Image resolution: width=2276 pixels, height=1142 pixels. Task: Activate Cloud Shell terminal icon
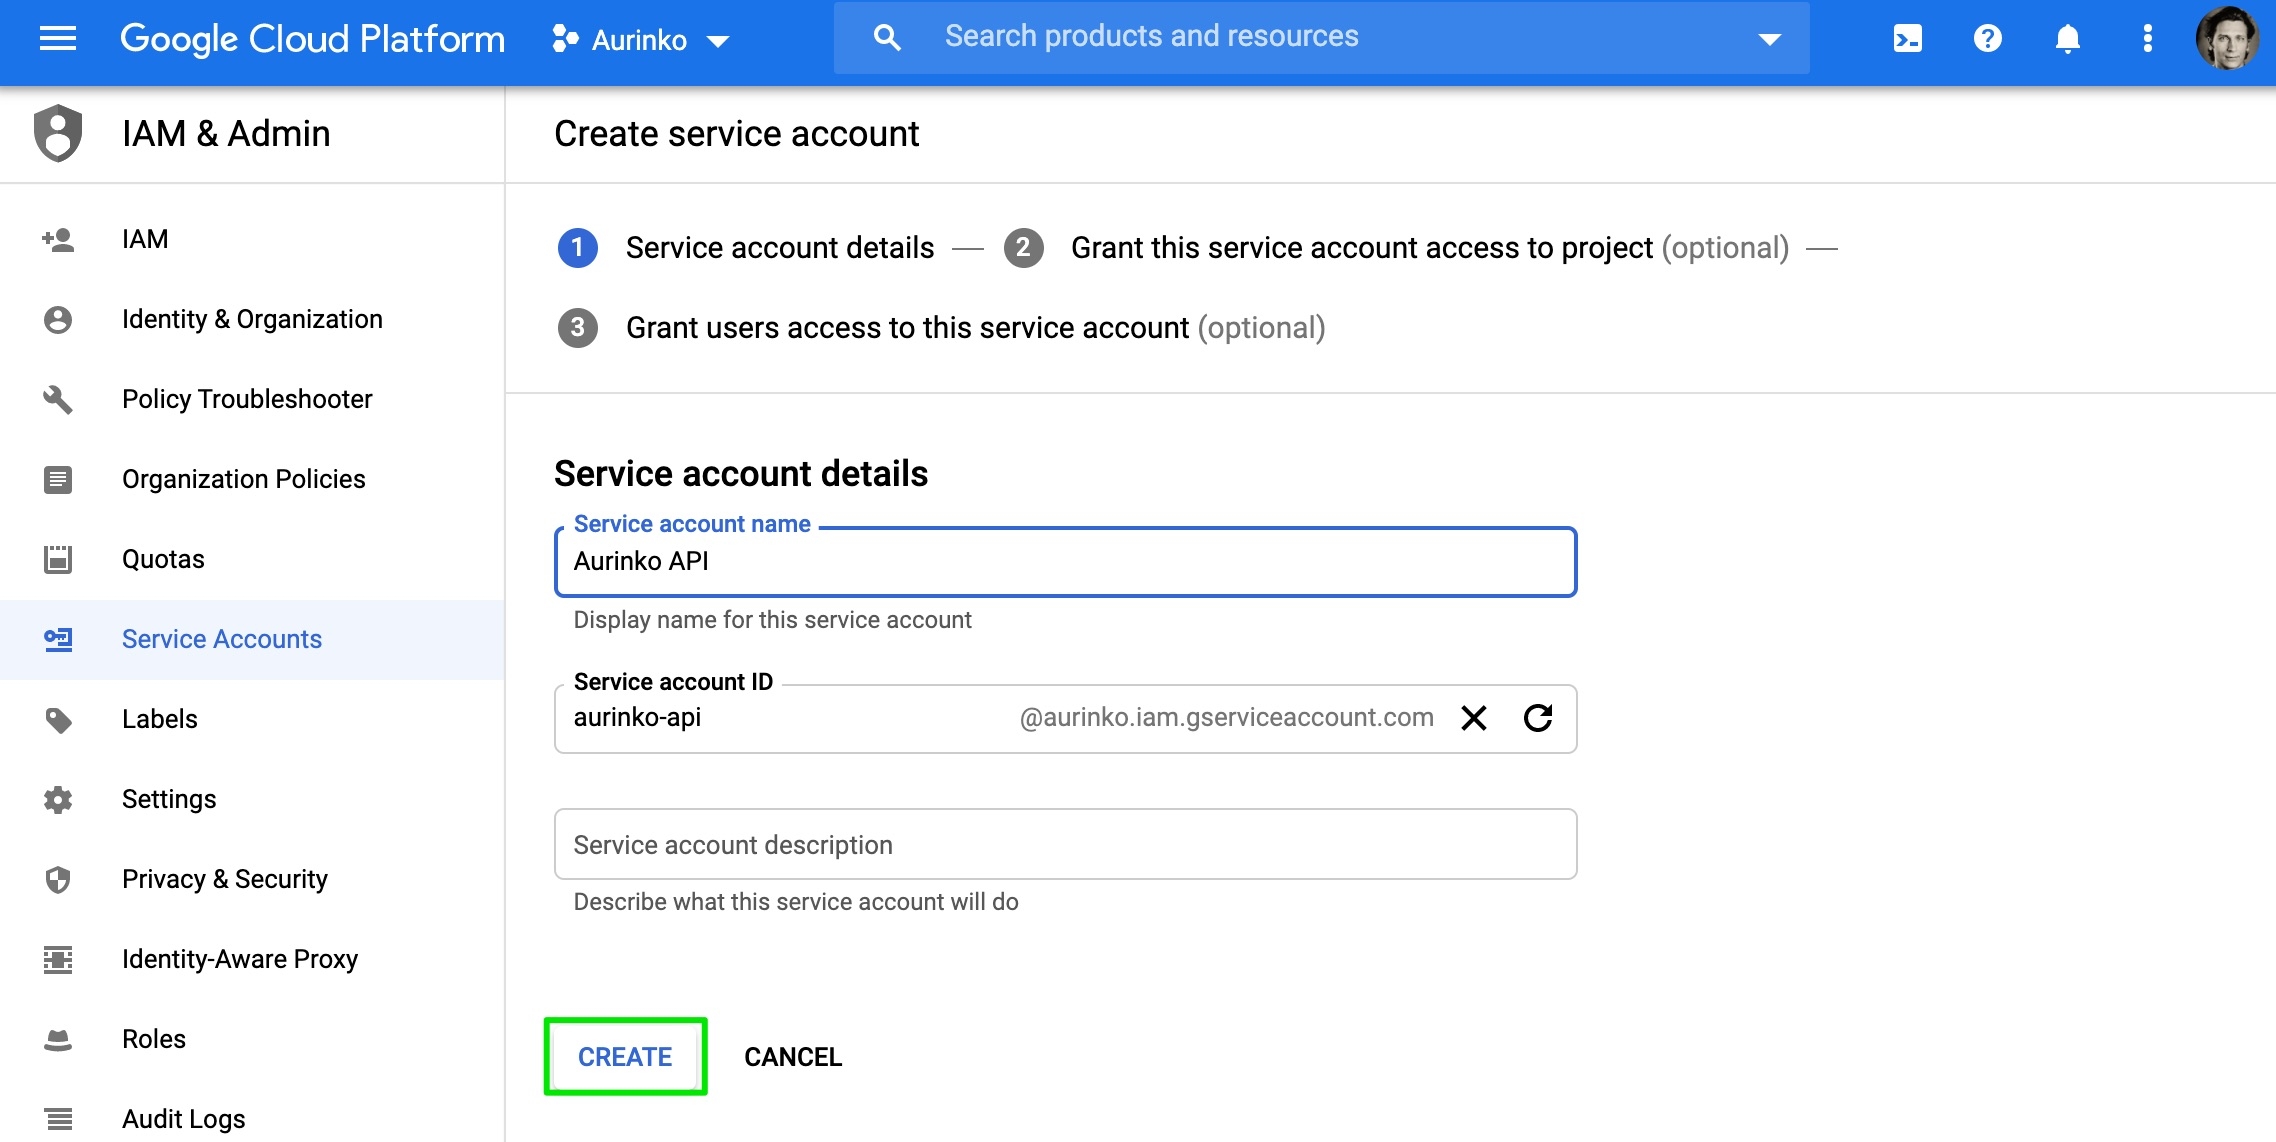tap(1907, 39)
